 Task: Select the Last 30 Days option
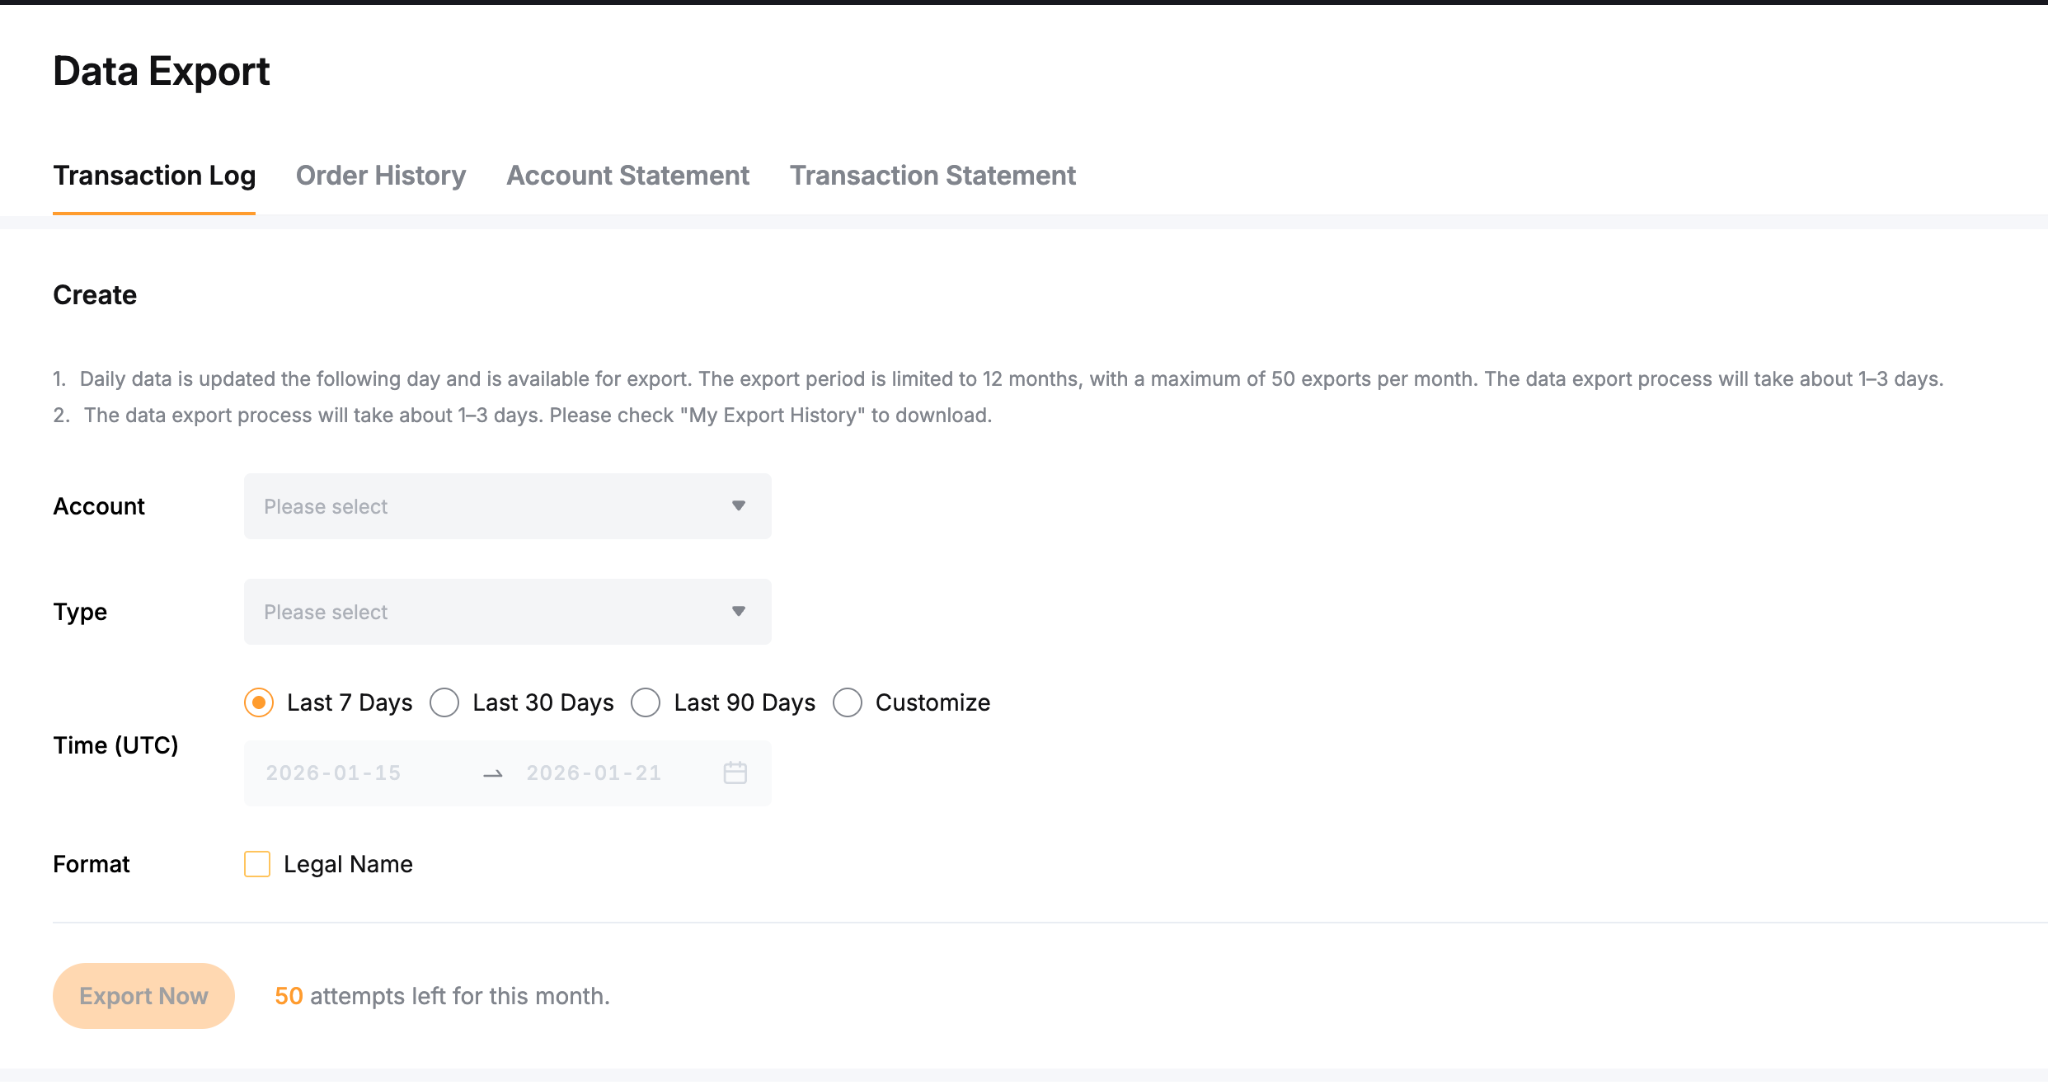point(445,703)
